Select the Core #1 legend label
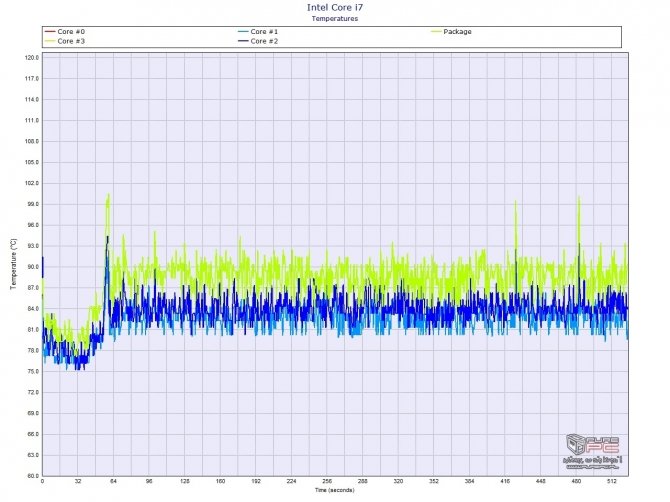The width and height of the screenshot is (670, 502). (264, 32)
